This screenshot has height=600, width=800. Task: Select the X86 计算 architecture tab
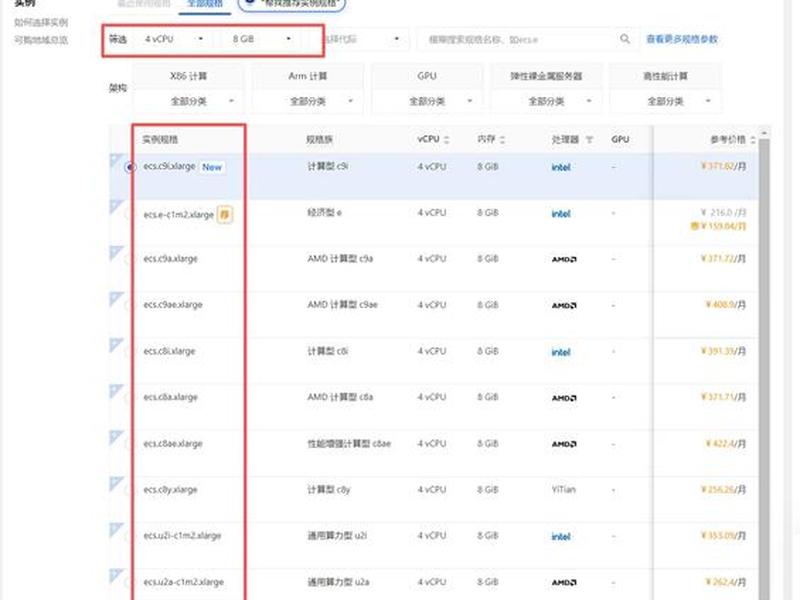[x=188, y=76]
